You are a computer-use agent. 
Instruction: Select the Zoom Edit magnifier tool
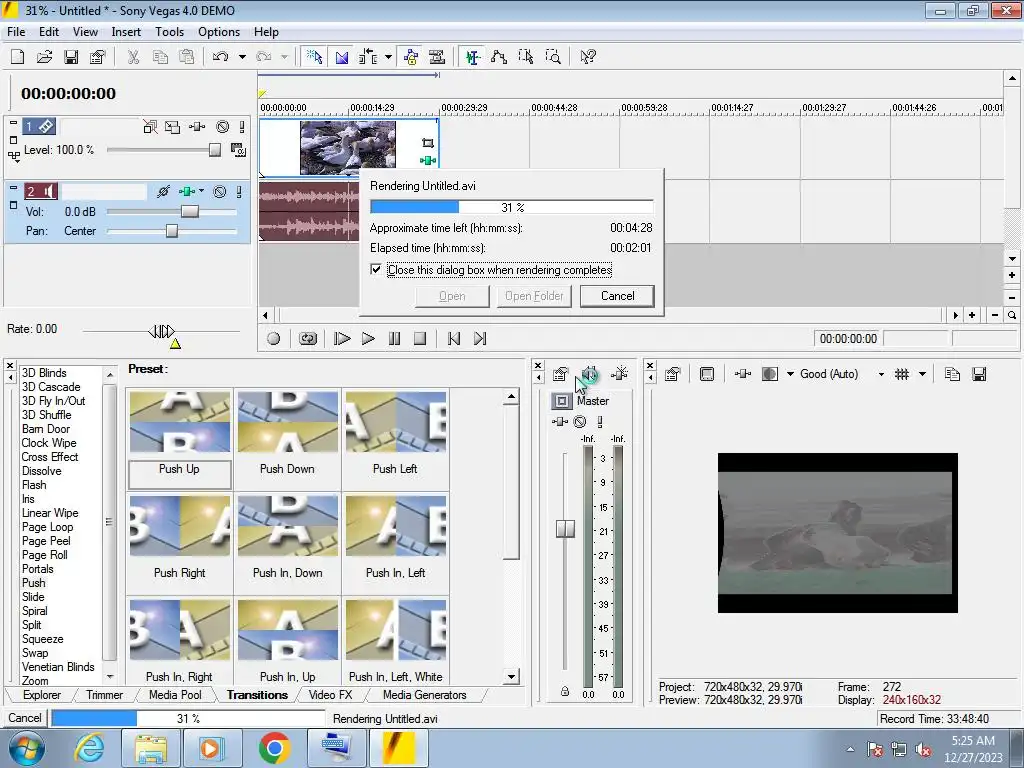[x=553, y=57]
